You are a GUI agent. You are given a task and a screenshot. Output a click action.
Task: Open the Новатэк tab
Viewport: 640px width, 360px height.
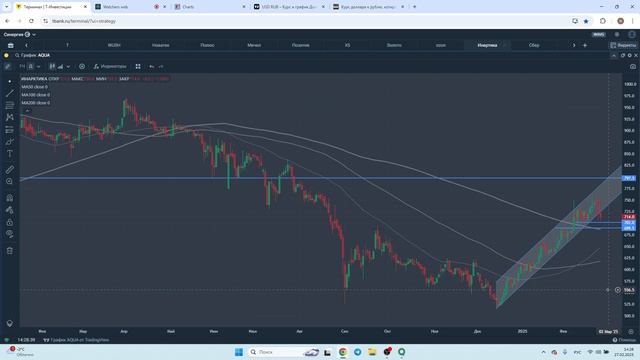pos(160,45)
